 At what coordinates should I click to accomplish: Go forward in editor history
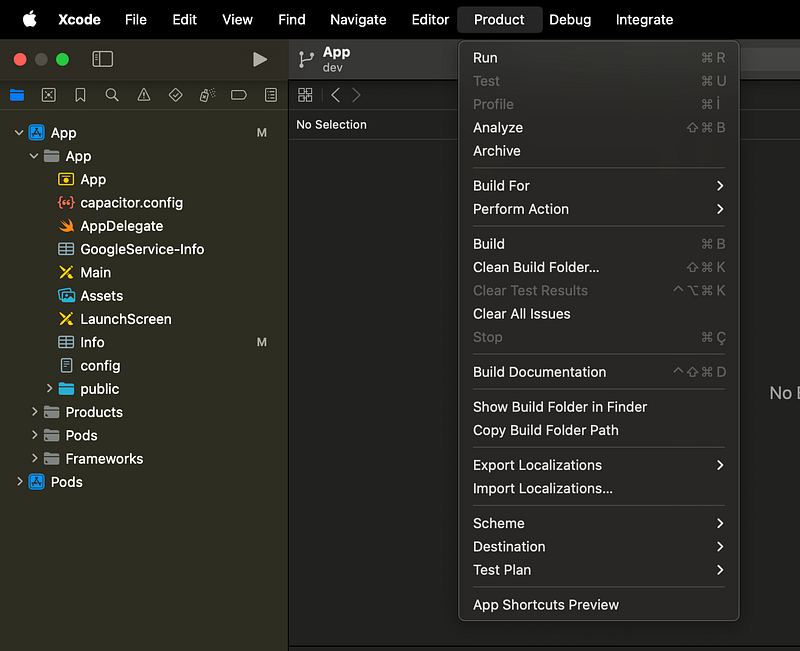(x=356, y=95)
